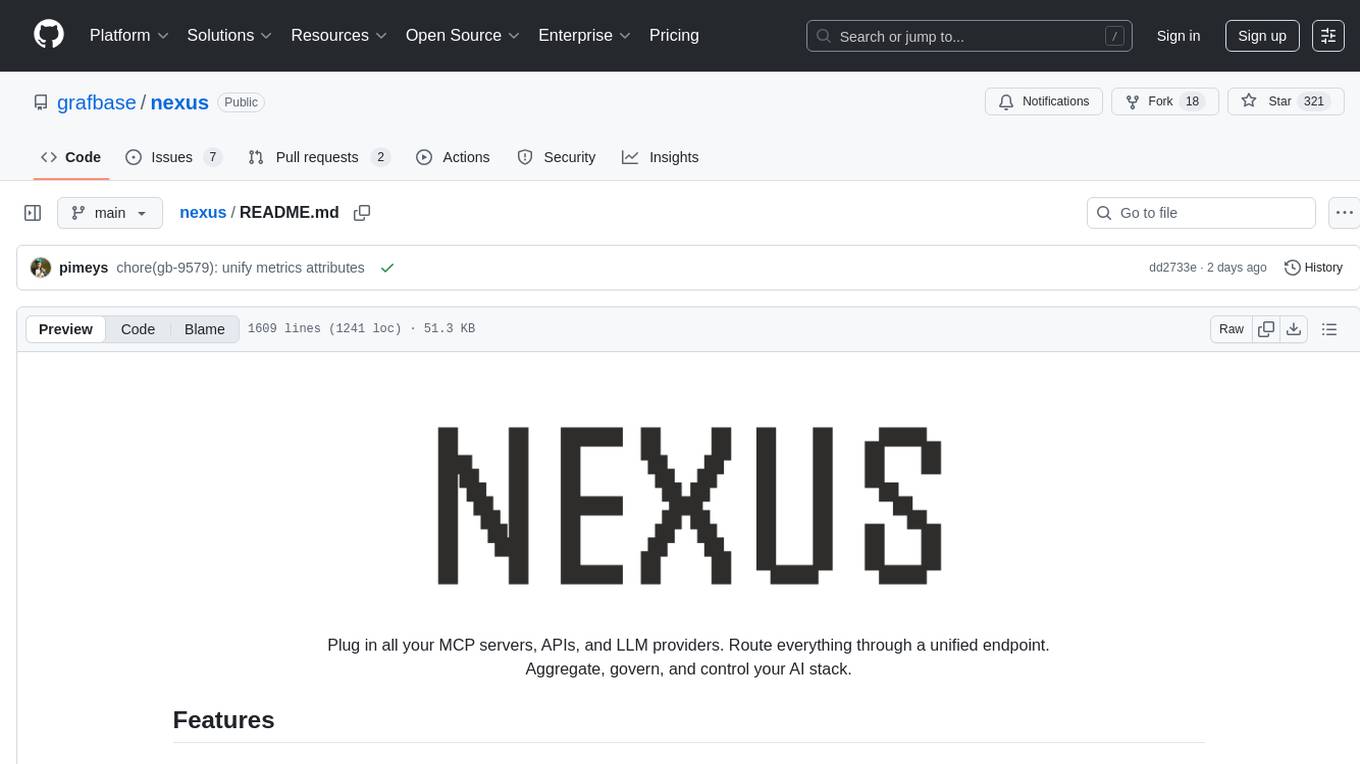The image size is (1360, 764).
Task: Click the NEXUS pixel logo image
Action: [689, 506]
